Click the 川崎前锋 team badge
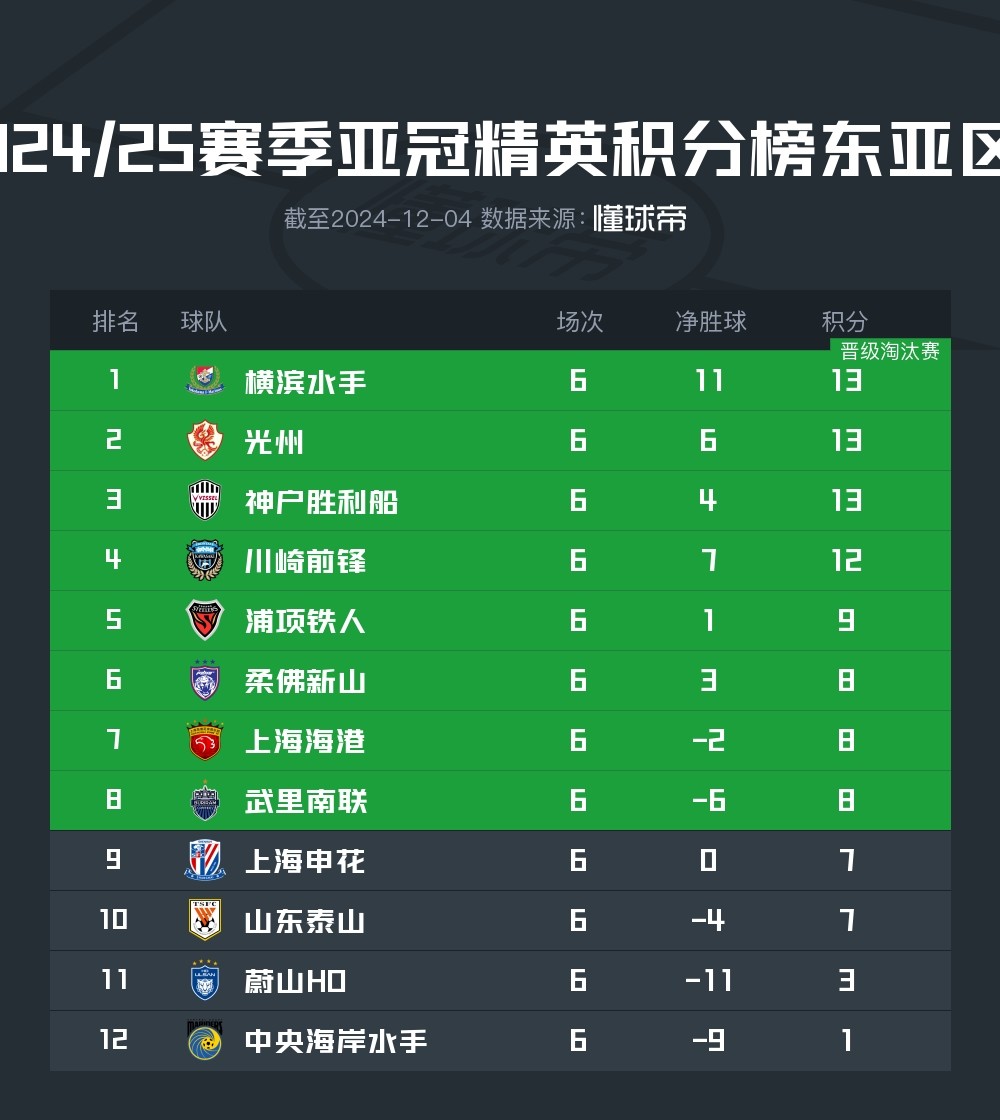Viewport: 1000px width, 1120px height. [205, 560]
